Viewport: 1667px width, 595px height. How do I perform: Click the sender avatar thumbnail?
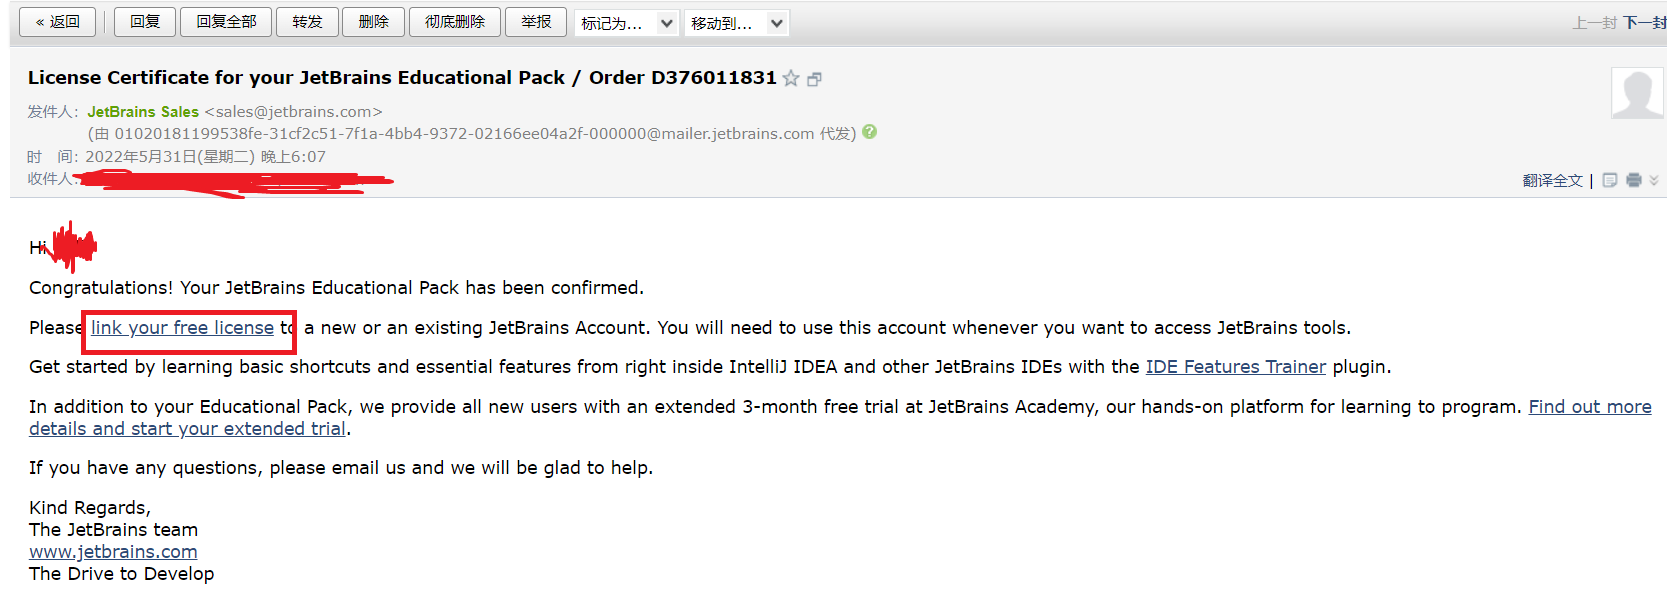1637,93
